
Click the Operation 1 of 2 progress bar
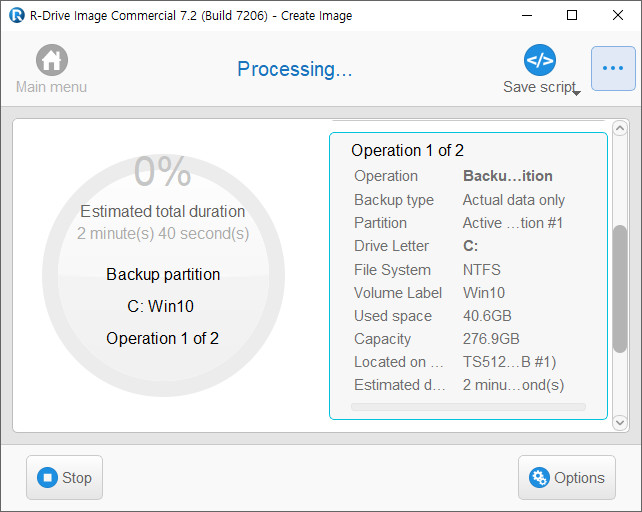coord(468,407)
